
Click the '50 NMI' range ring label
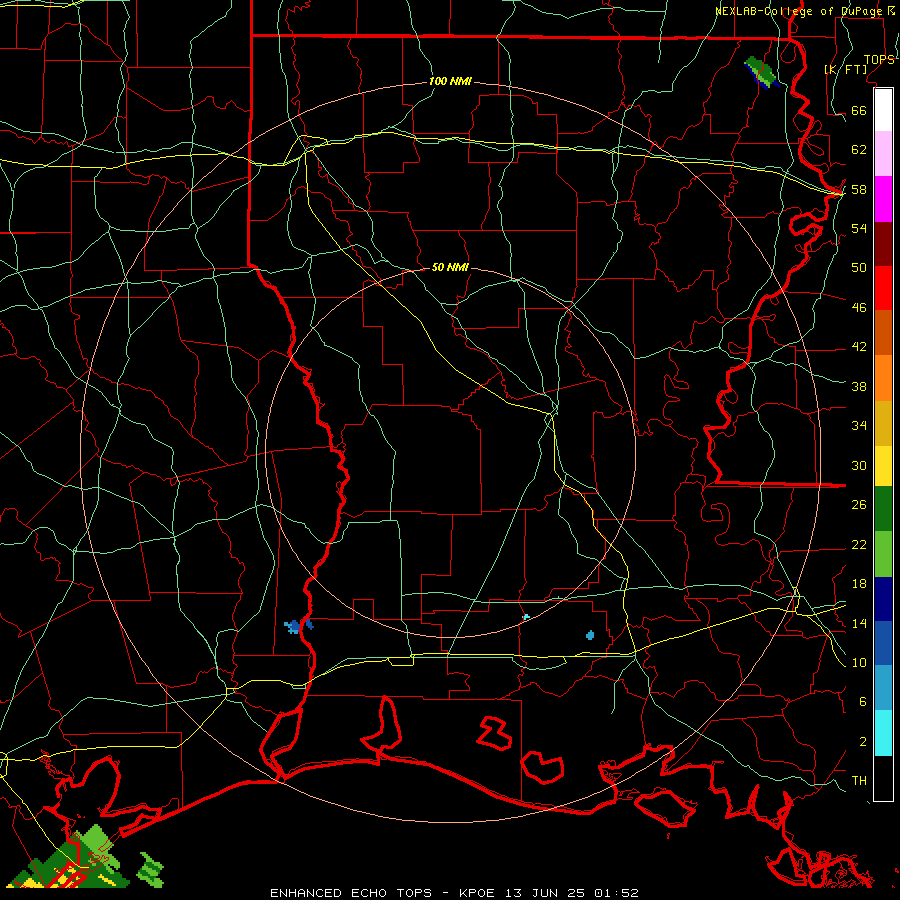coord(450,267)
